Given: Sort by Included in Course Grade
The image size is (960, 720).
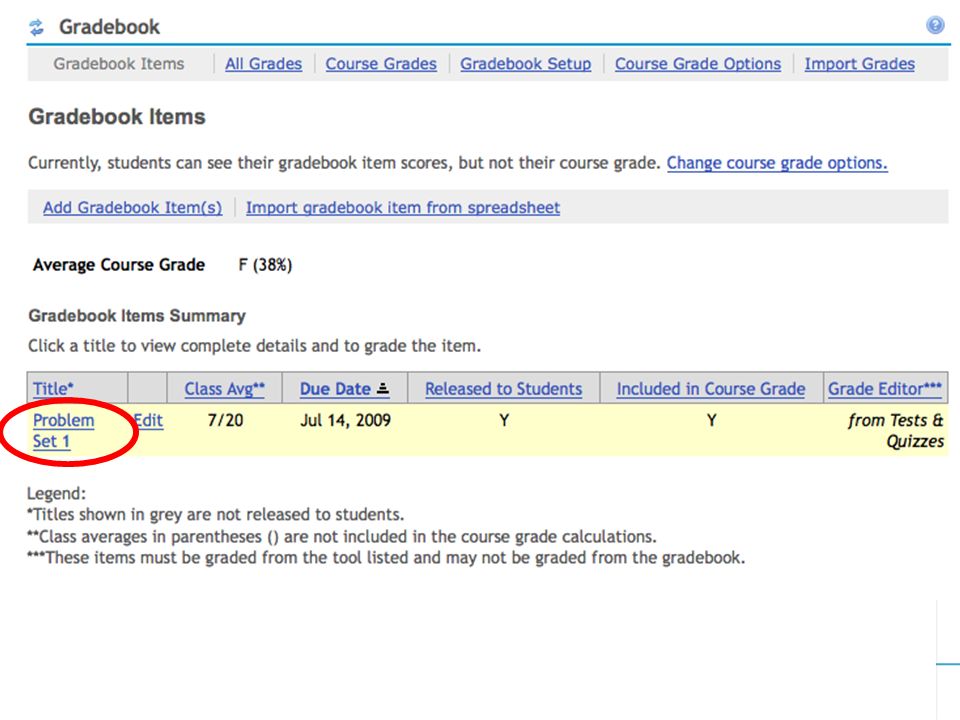Looking at the screenshot, I should coord(711,389).
